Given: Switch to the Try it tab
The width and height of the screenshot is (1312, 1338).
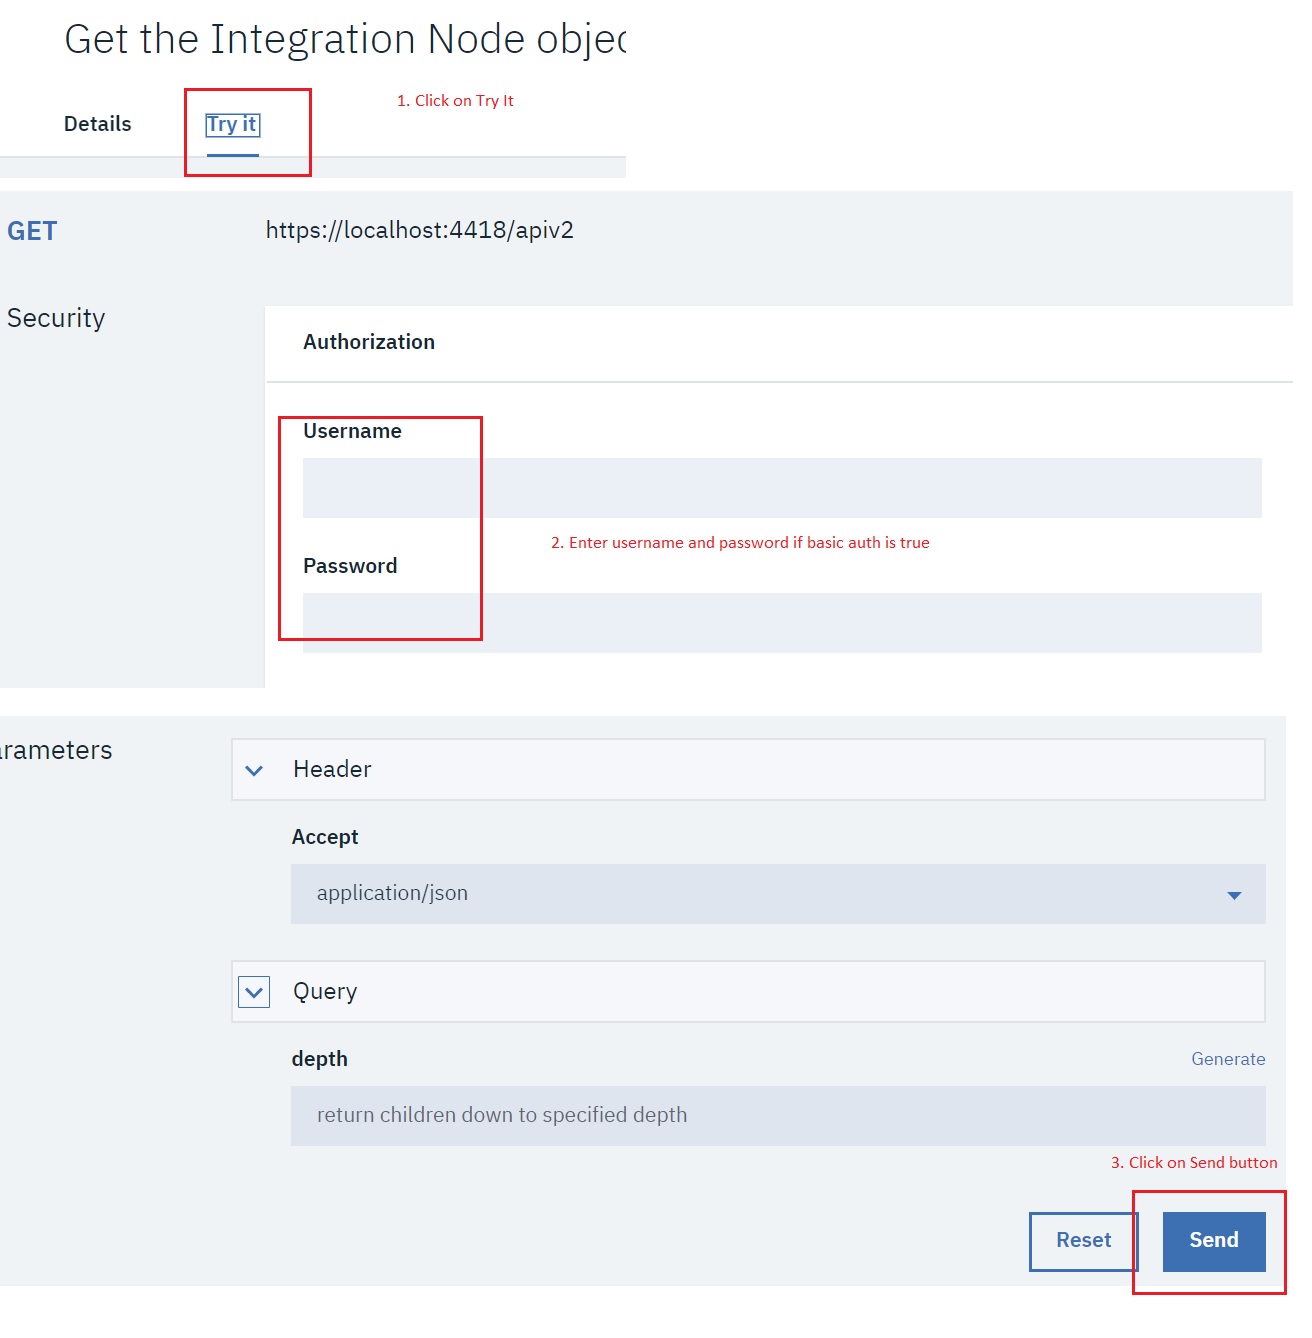Looking at the screenshot, I should click(232, 124).
